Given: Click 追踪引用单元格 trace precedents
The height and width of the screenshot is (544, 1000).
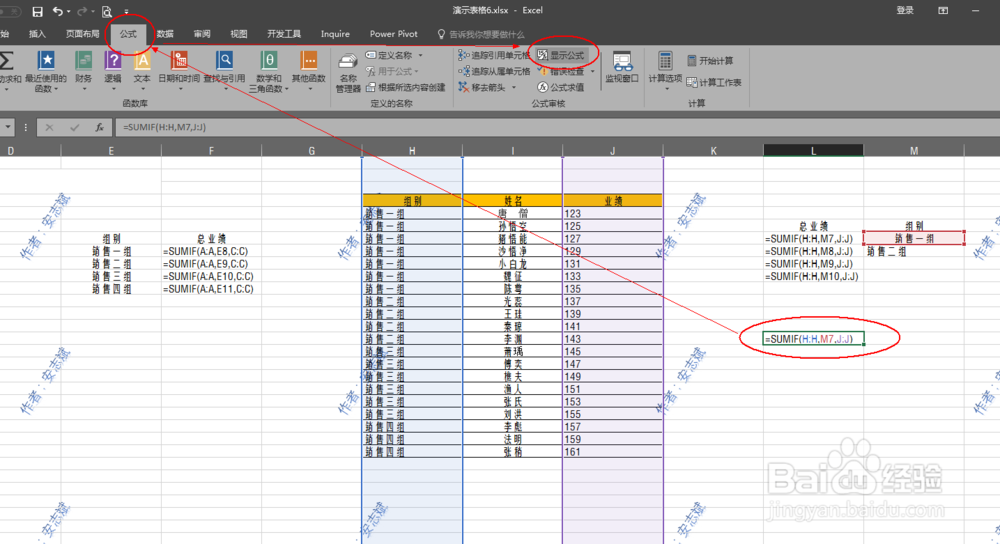Looking at the screenshot, I should click(494, 55).
